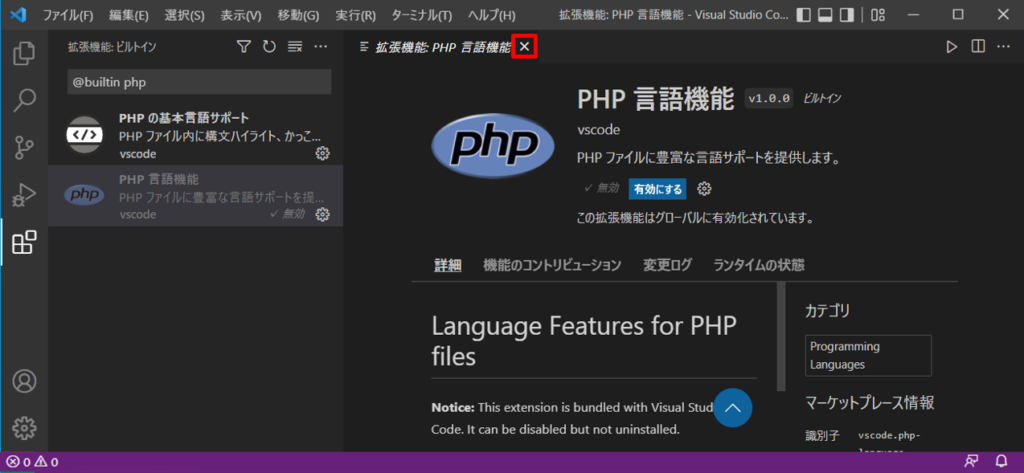This screenshot has width=1024, height=473.
Task: Open the 移動(G) menu
Action: click(298, 14)
